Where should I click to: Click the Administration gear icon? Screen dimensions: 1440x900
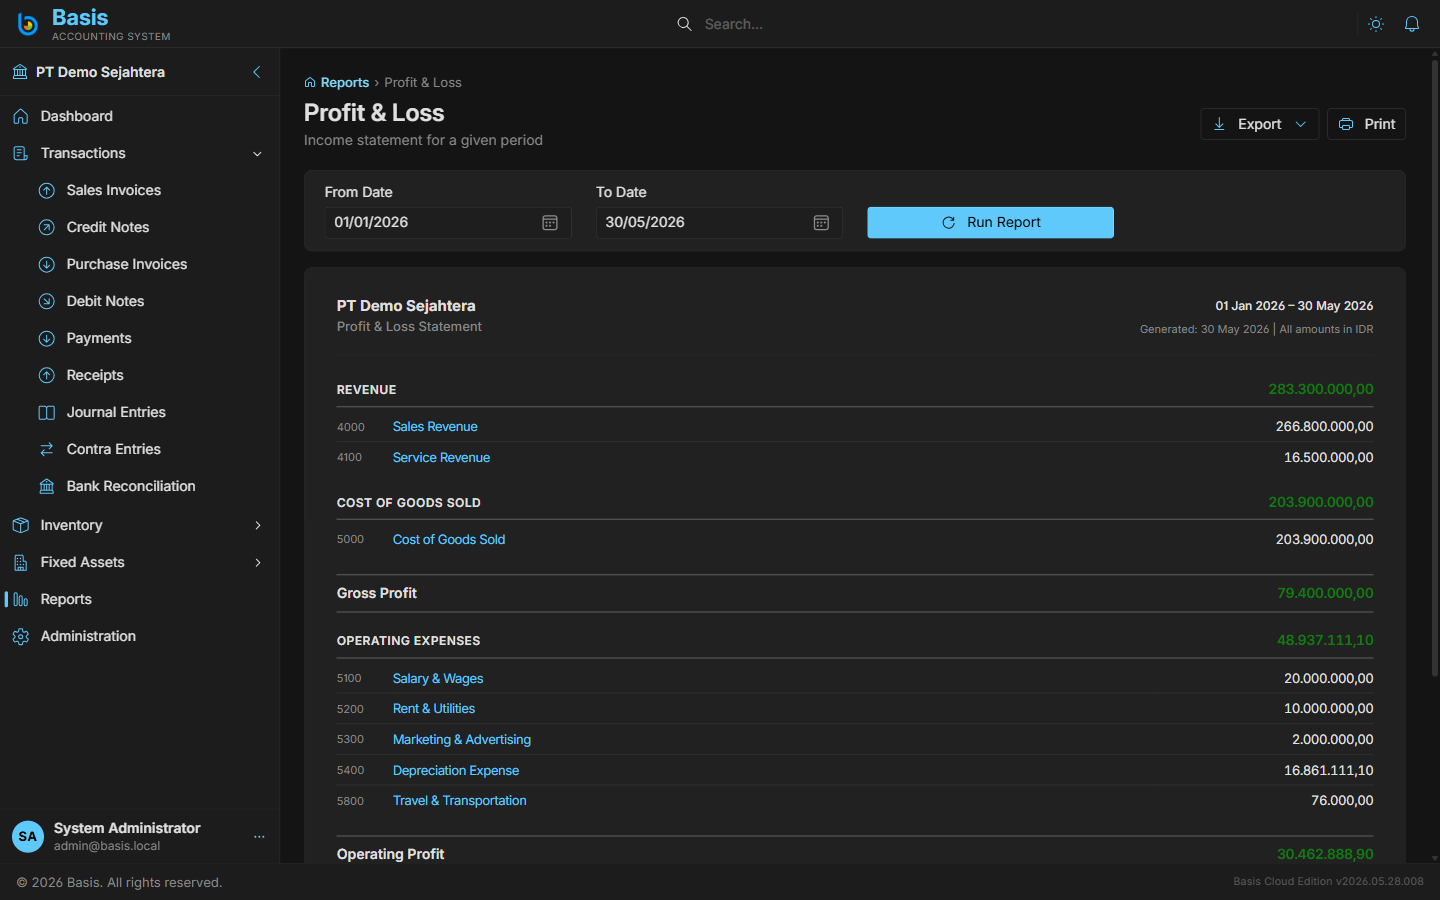20,636
